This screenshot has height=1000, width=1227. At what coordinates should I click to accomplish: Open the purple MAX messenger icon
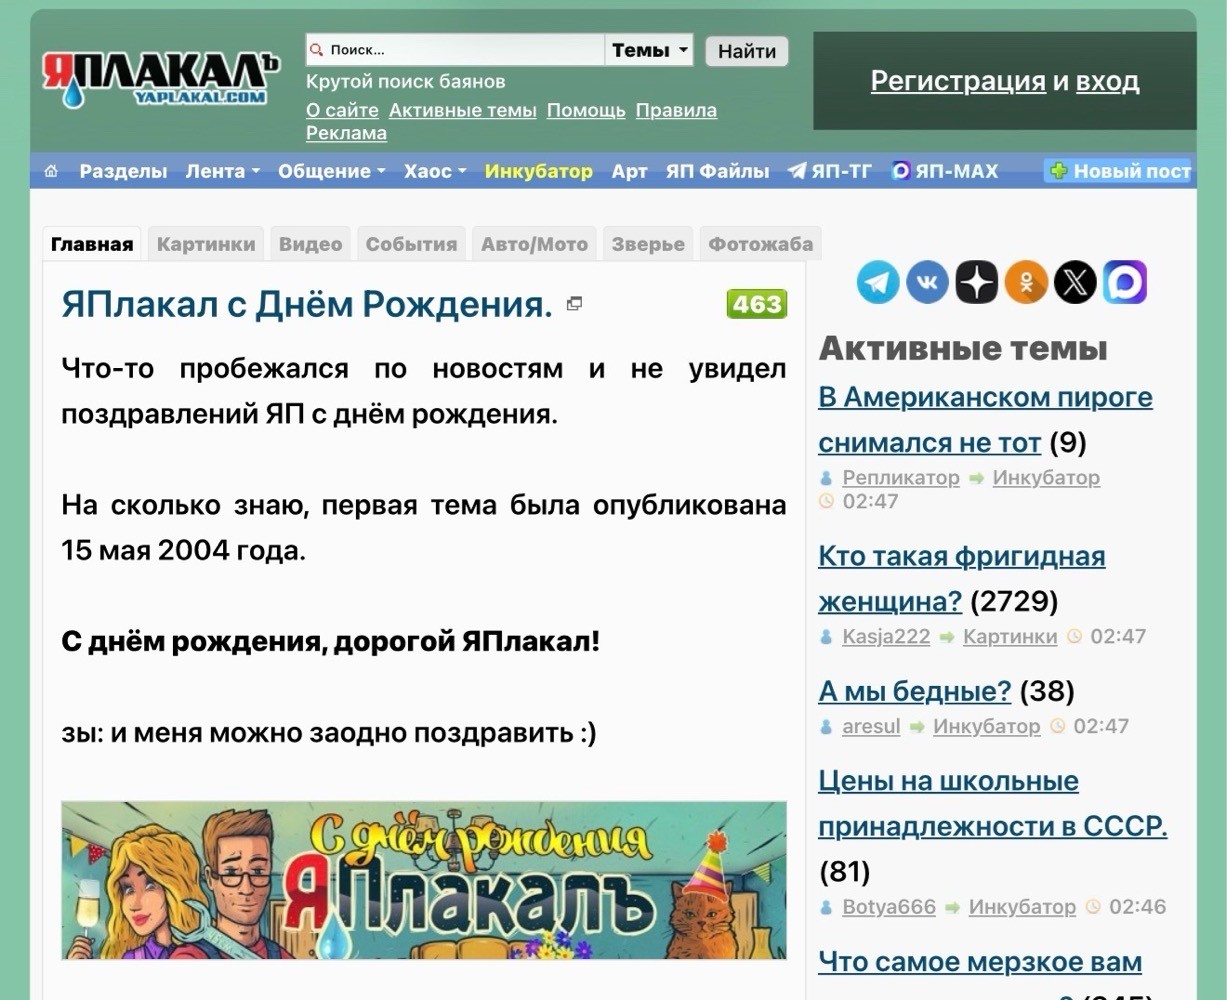tap(1125, 282)
